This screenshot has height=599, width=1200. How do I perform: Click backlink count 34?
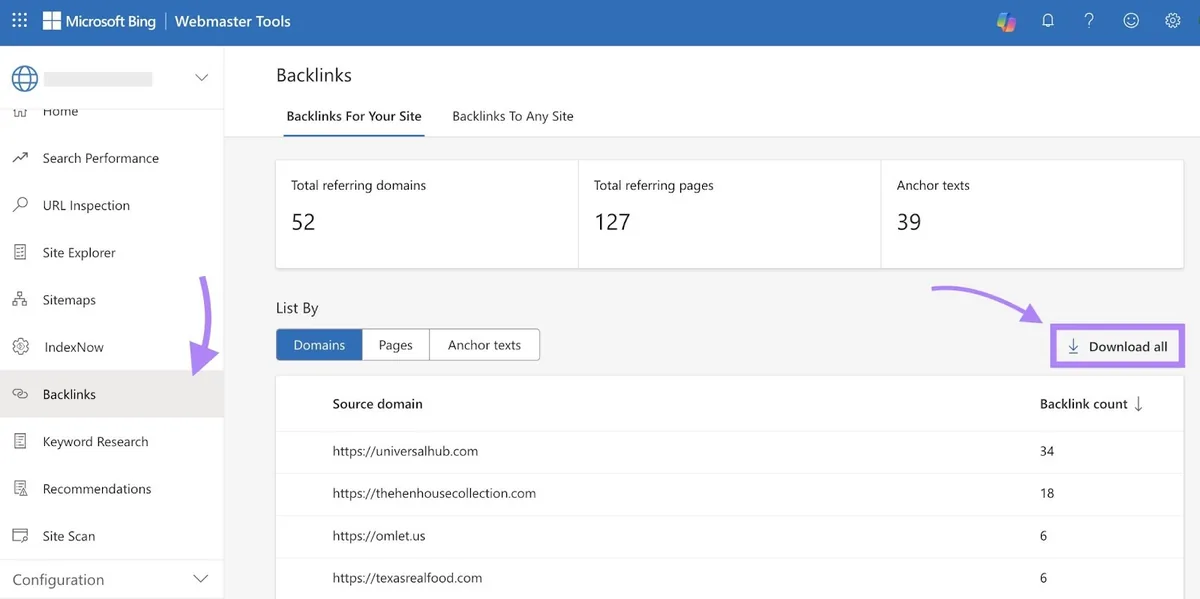click(1047, 451)
